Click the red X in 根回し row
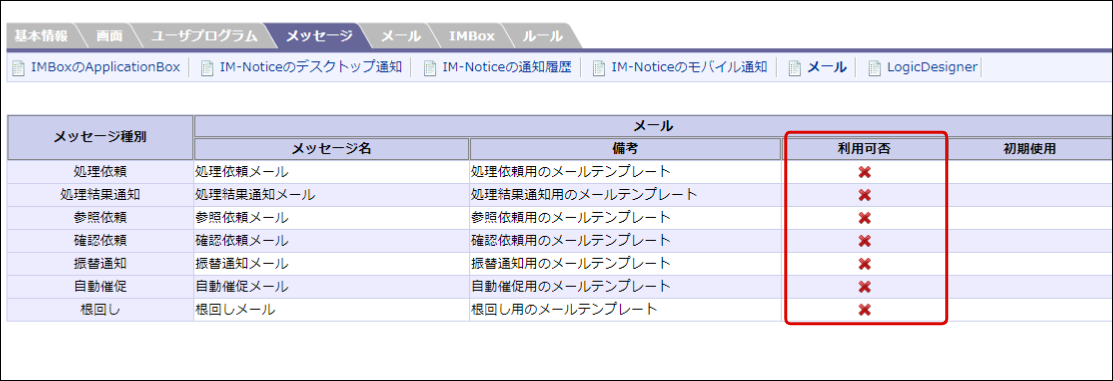The height and width of the screenshot is (381, 1113). coord(865,309)
